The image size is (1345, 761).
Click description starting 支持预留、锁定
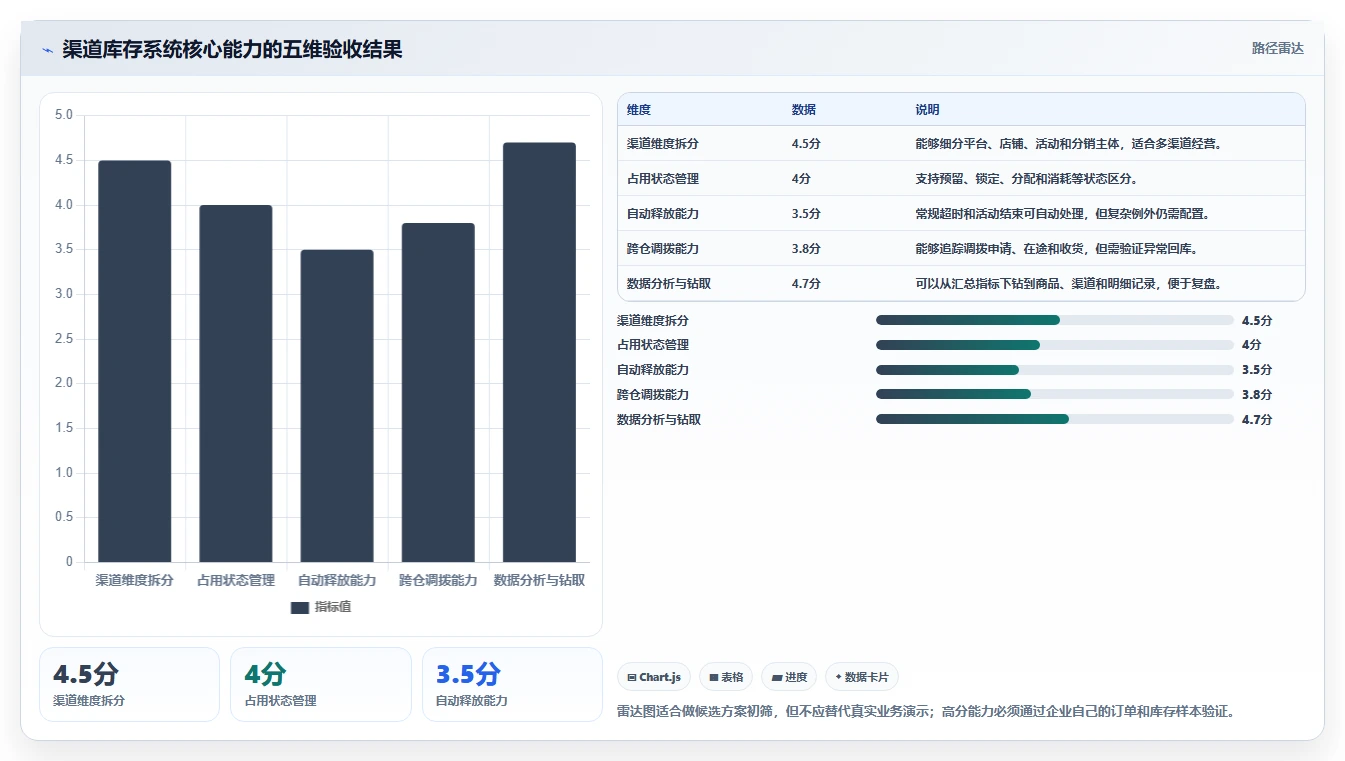1027,179
